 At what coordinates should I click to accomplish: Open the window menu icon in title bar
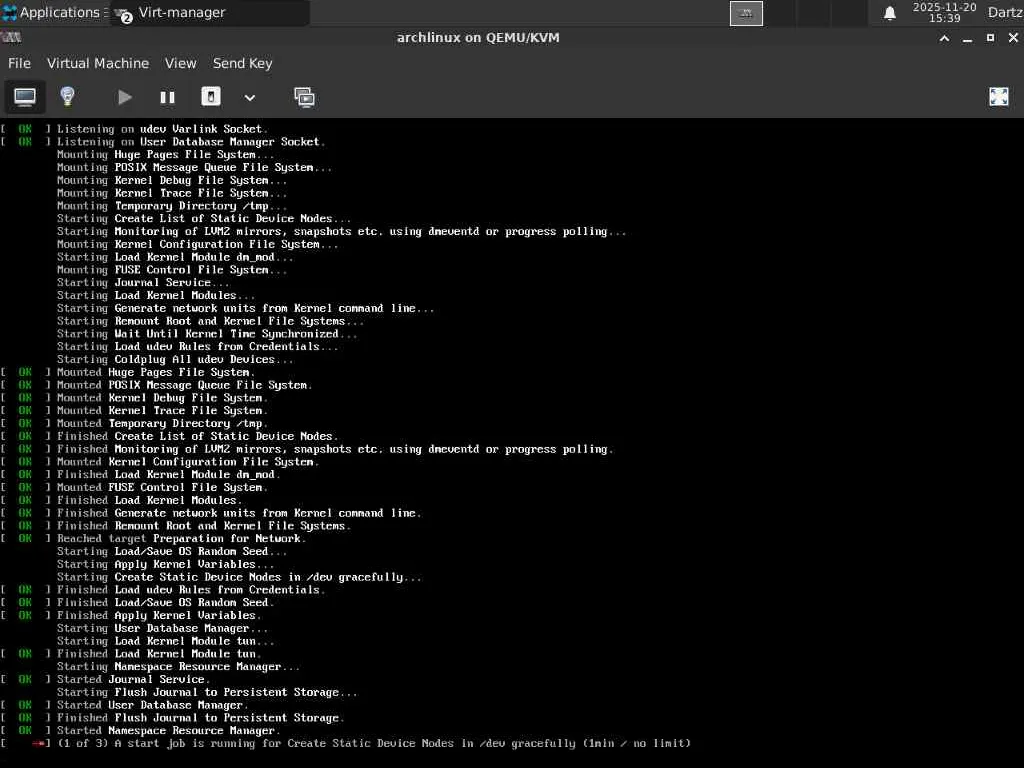[11, 37]
